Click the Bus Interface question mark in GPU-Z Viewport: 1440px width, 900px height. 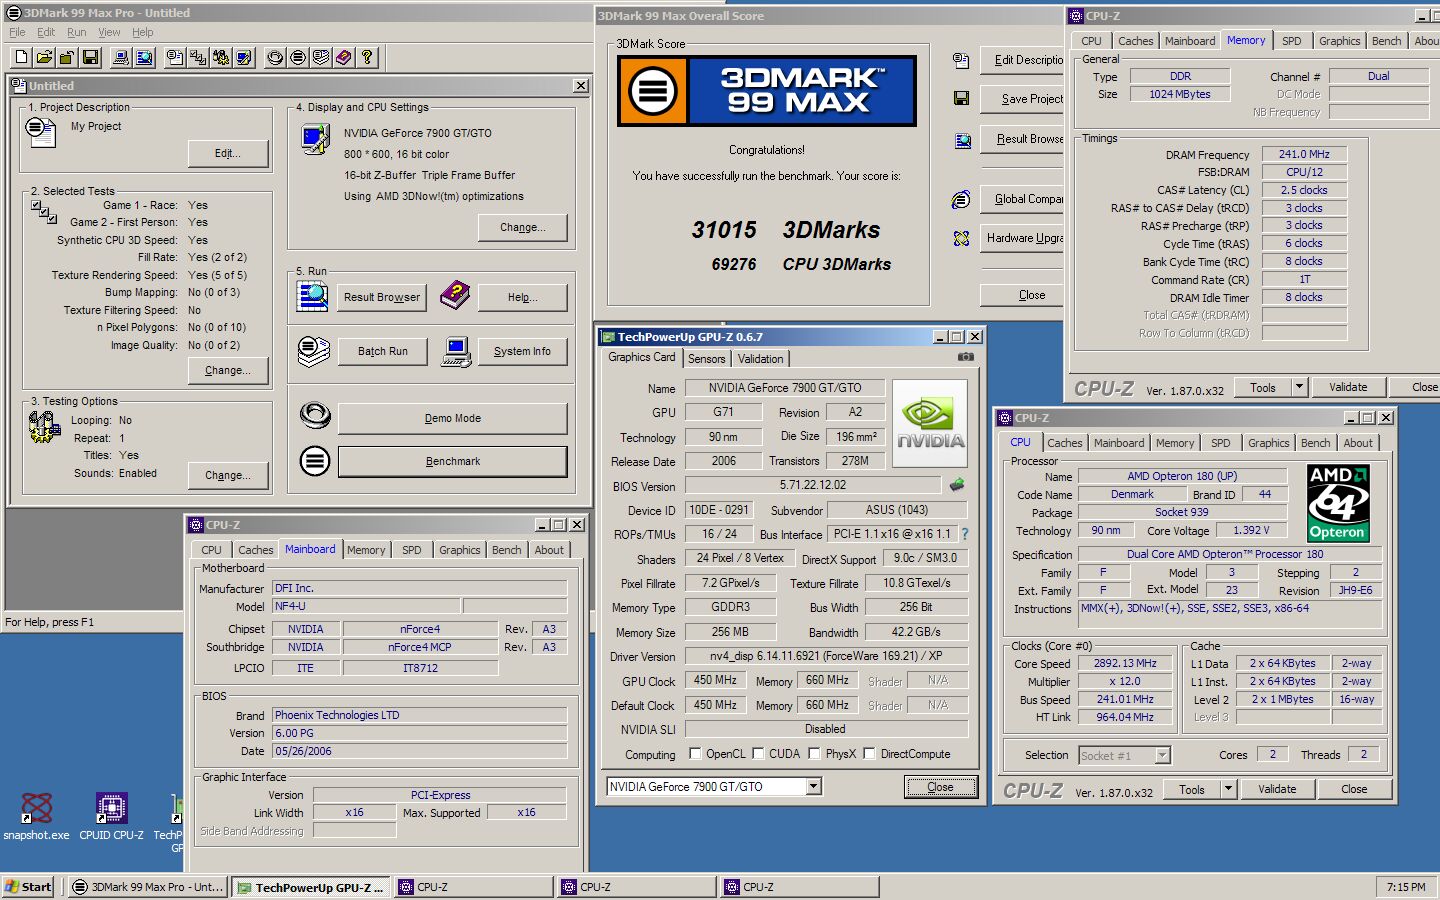point(965,534)
